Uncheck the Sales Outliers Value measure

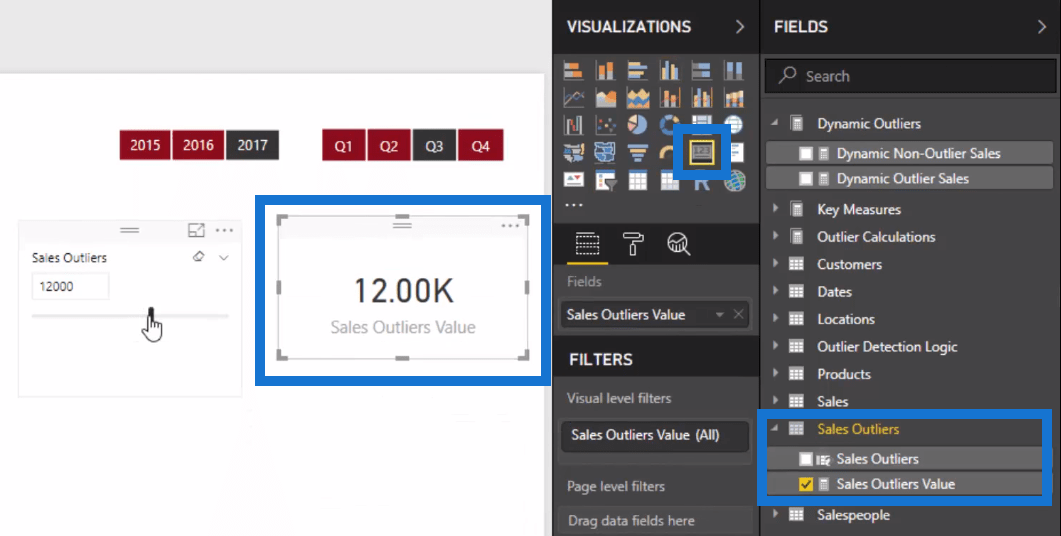click(805, 484)
